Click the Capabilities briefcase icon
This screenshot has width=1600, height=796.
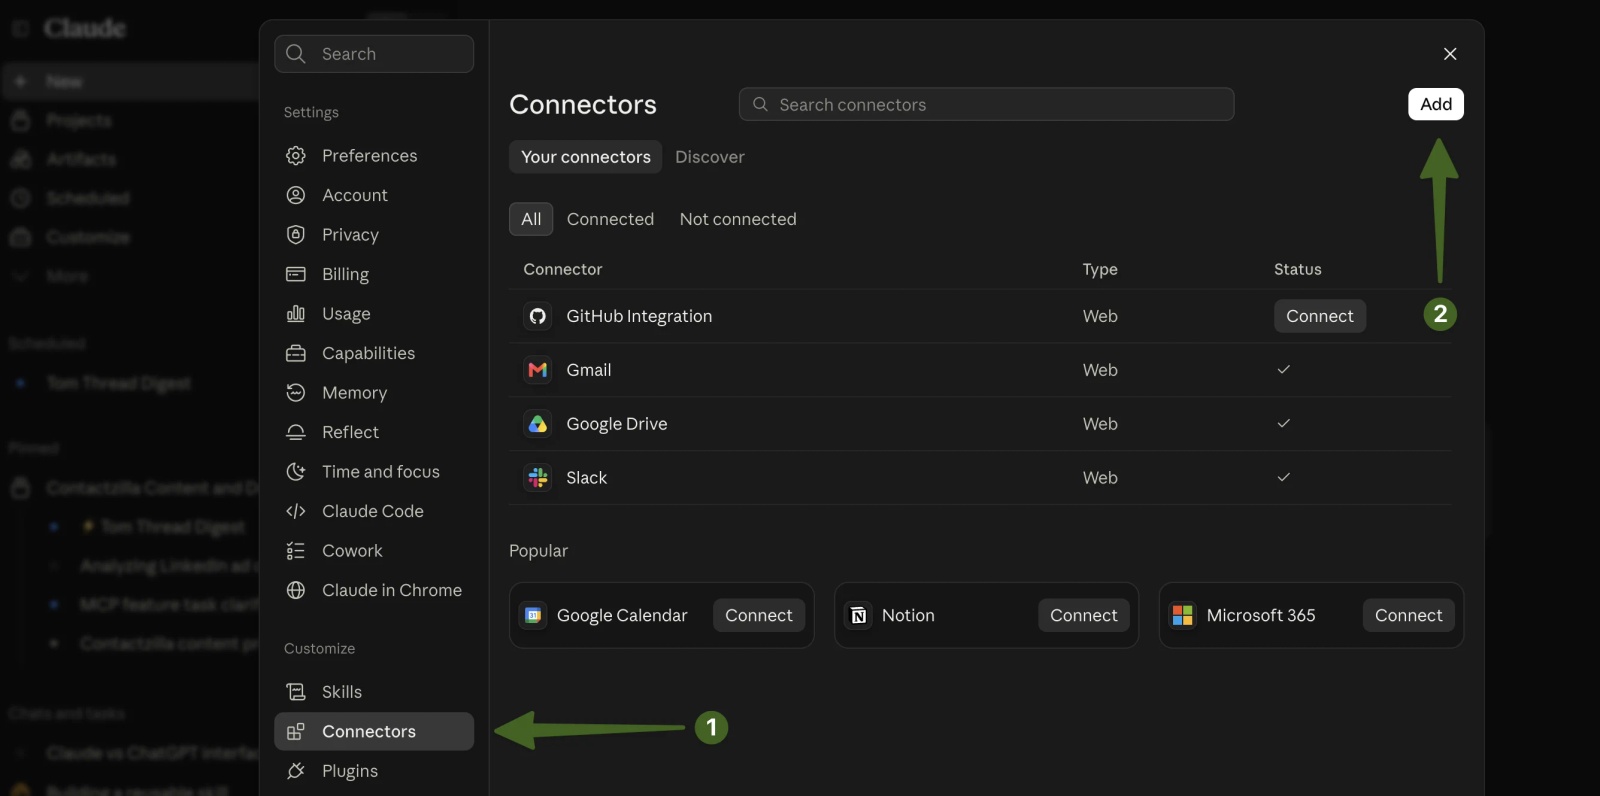click(x=296, y=353)
